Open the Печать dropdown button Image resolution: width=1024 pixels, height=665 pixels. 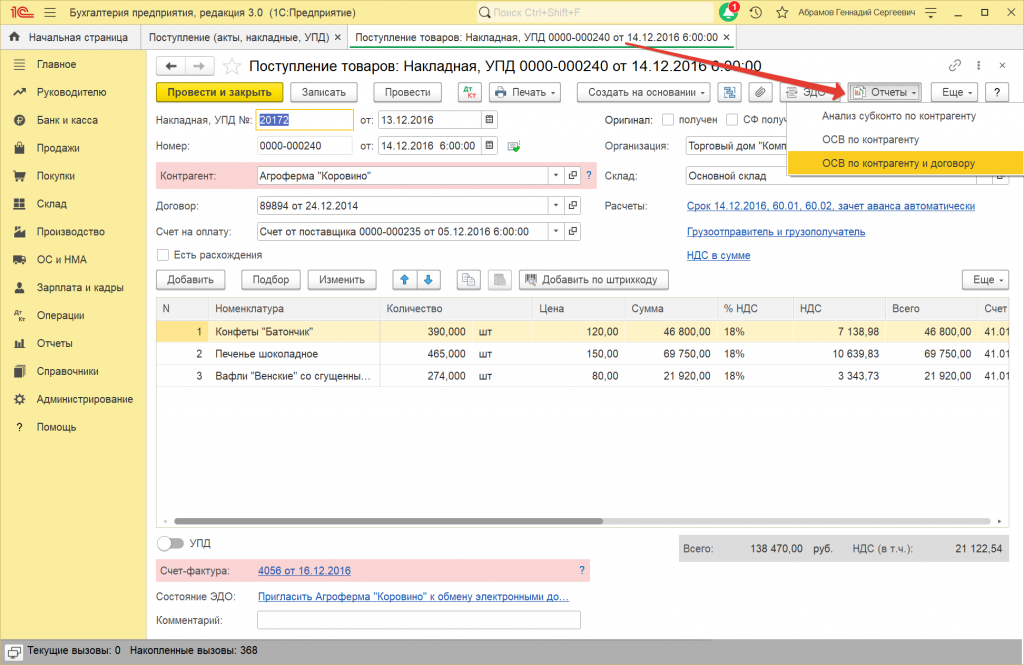pyautogui.click(x=525, y=92)
